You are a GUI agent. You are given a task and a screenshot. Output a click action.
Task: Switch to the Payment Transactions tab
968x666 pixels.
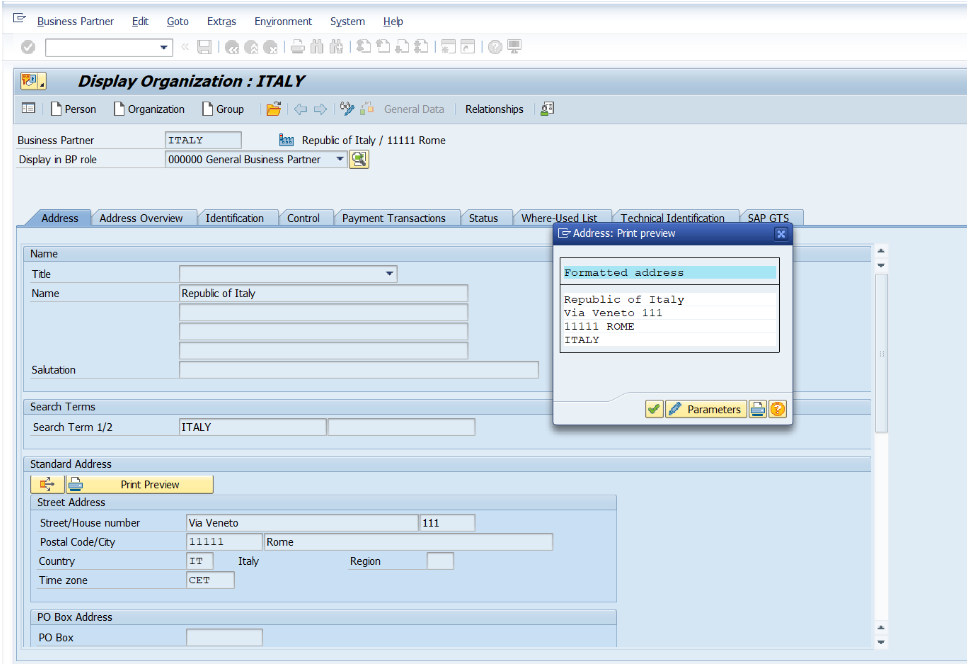[394, 218]
